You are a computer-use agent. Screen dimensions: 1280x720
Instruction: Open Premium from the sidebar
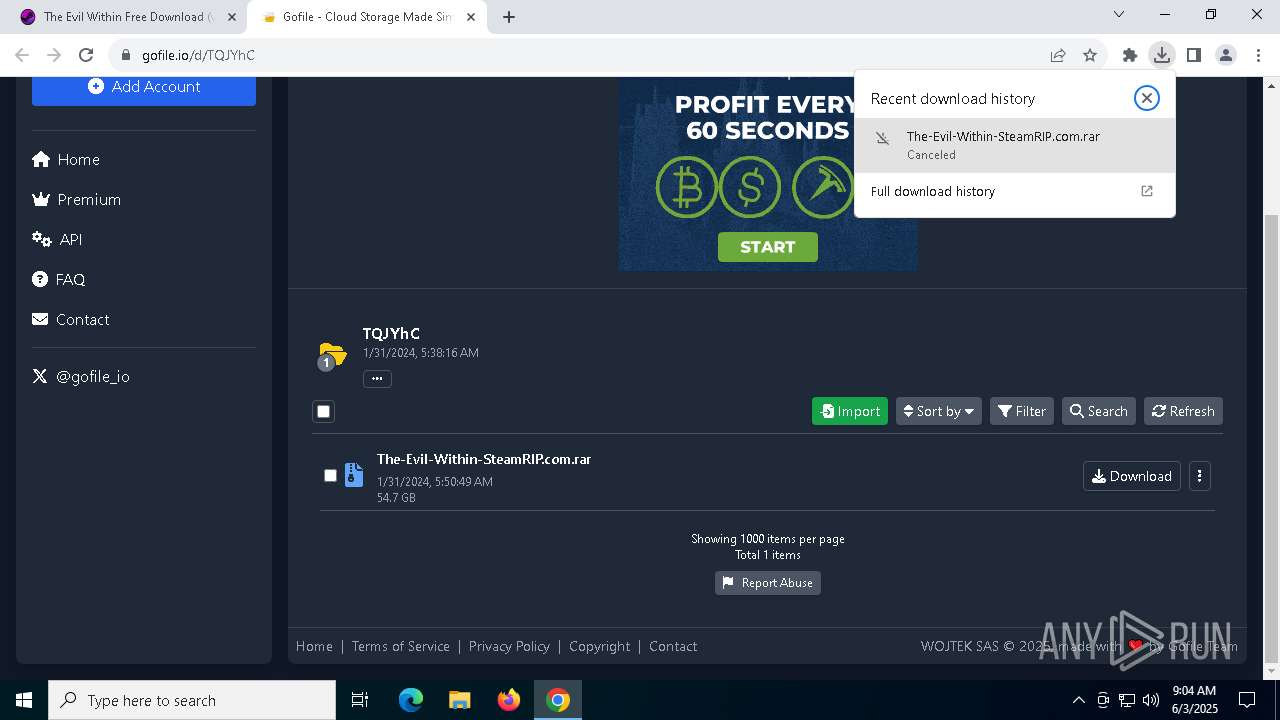(77, 199)
